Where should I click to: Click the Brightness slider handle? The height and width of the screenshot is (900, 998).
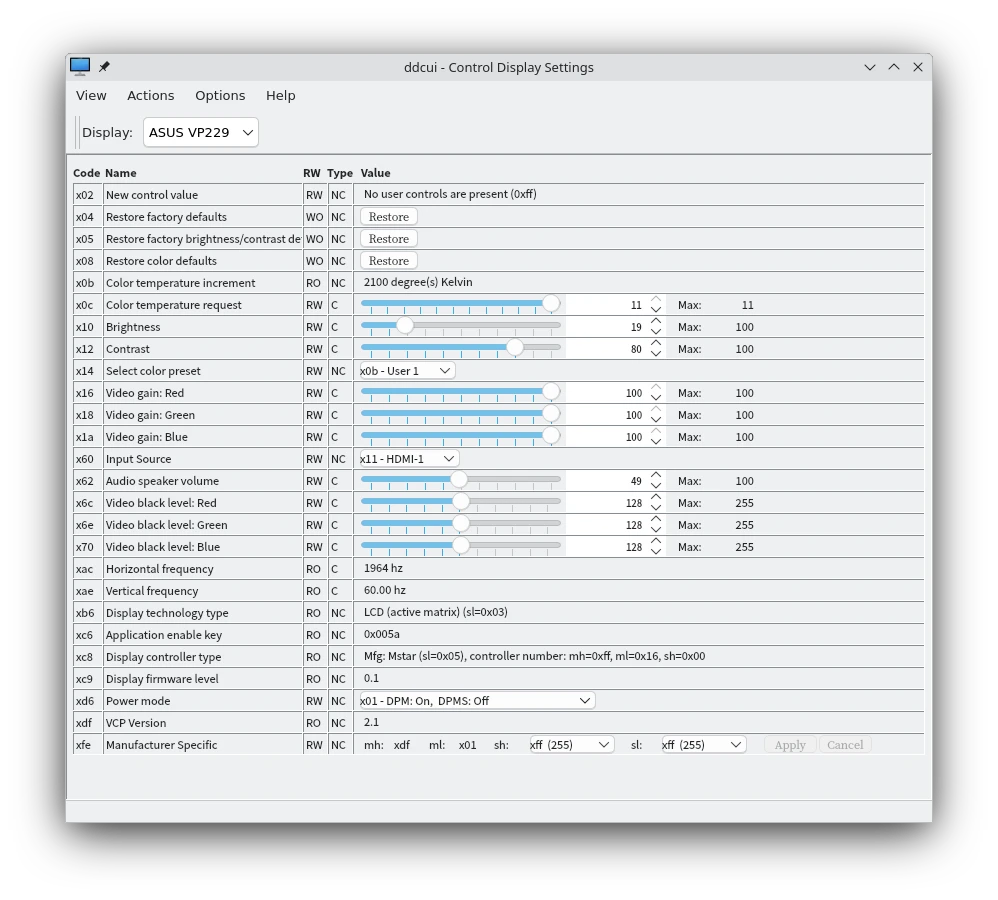[x=404, y=325]
